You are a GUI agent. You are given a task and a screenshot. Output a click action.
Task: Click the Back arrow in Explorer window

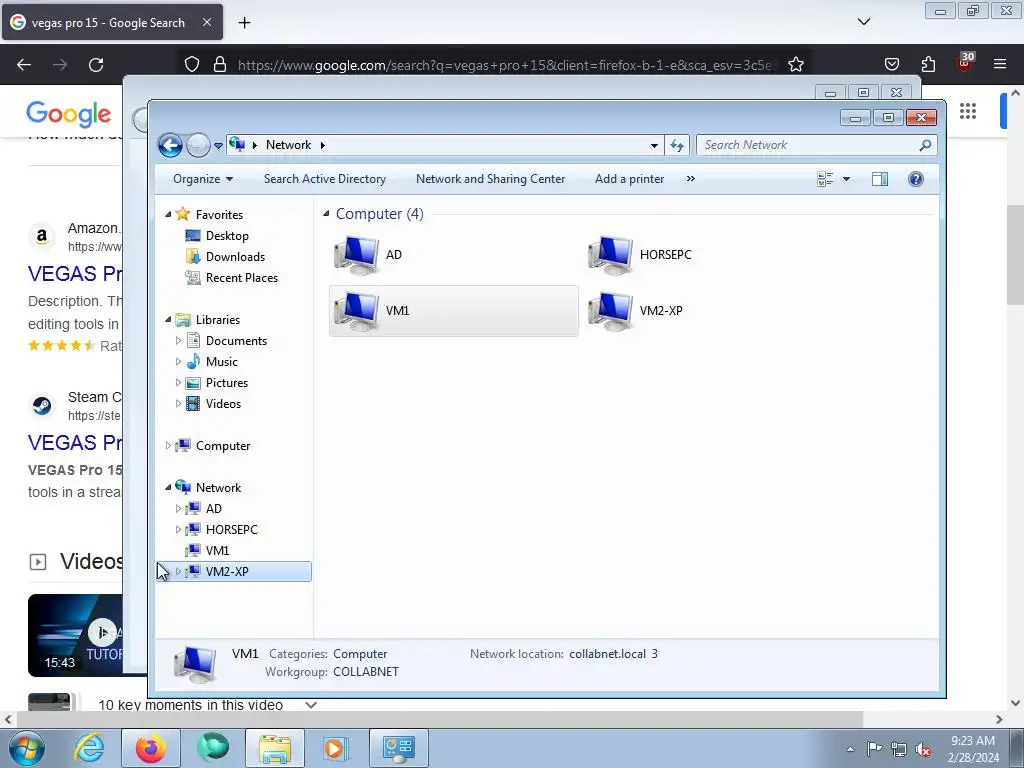pyautogui.click(x=170, y=145)
